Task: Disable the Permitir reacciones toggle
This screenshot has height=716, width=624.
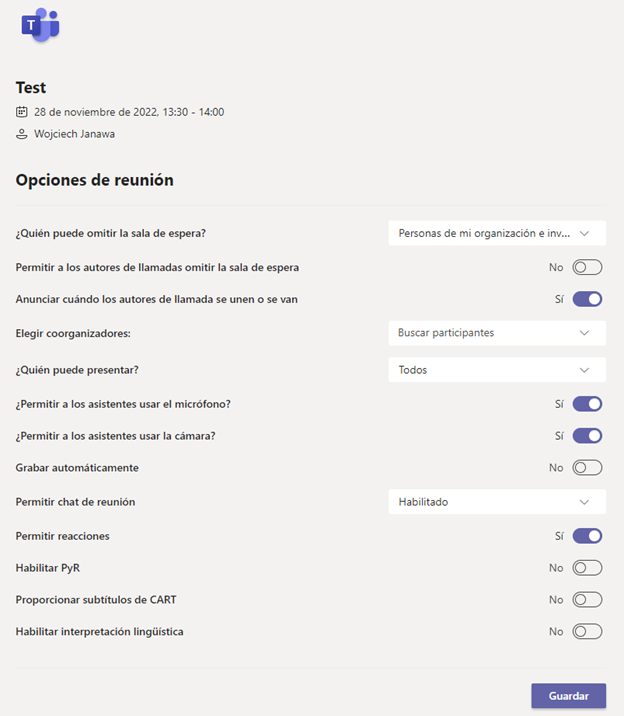Action: 587,536
